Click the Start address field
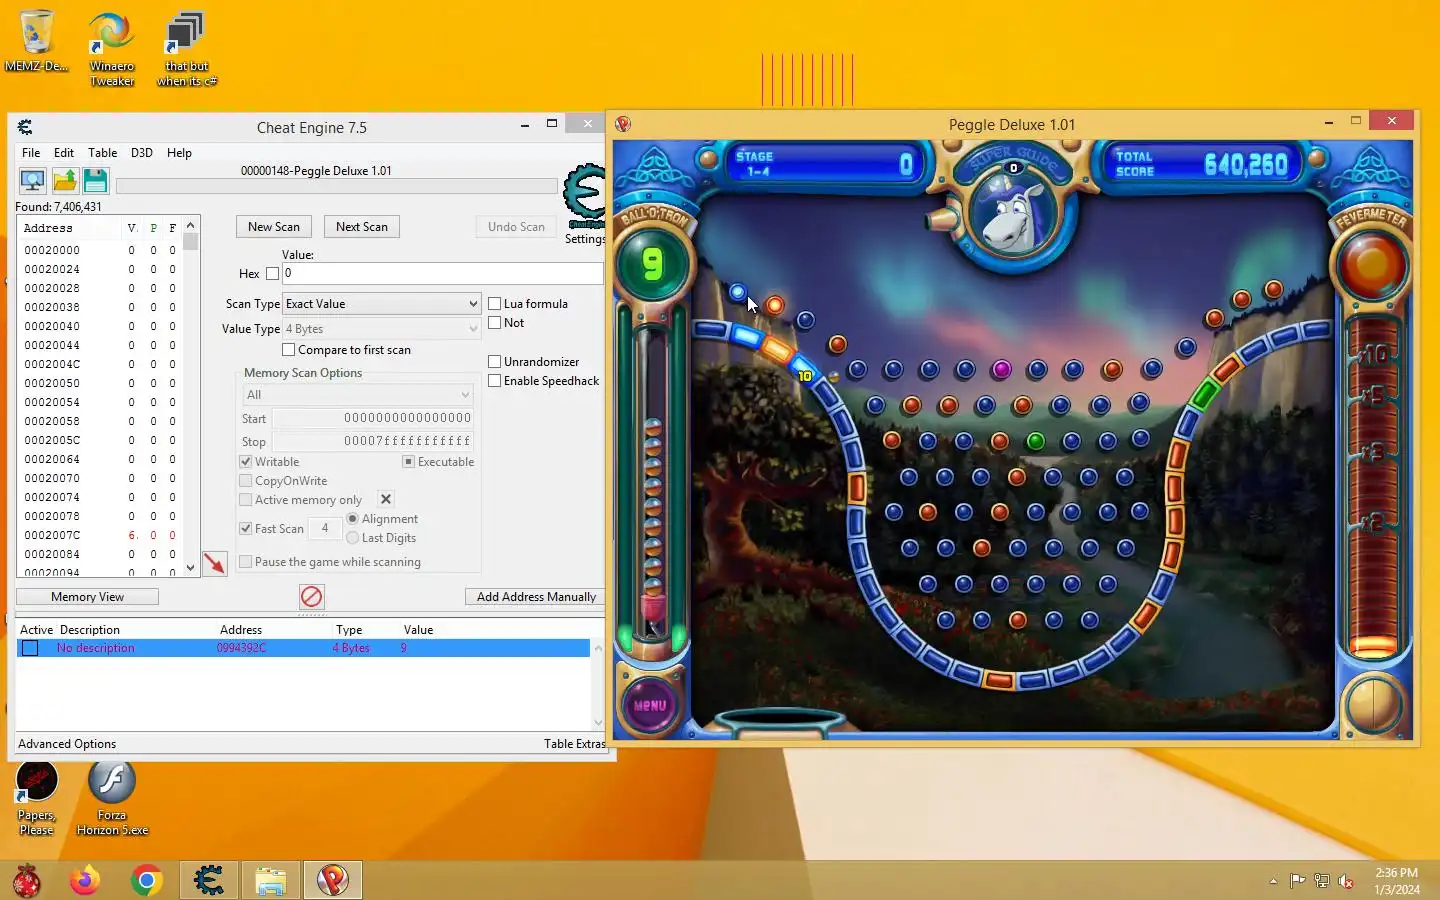 pyautogui.click(x=373, y=418)
